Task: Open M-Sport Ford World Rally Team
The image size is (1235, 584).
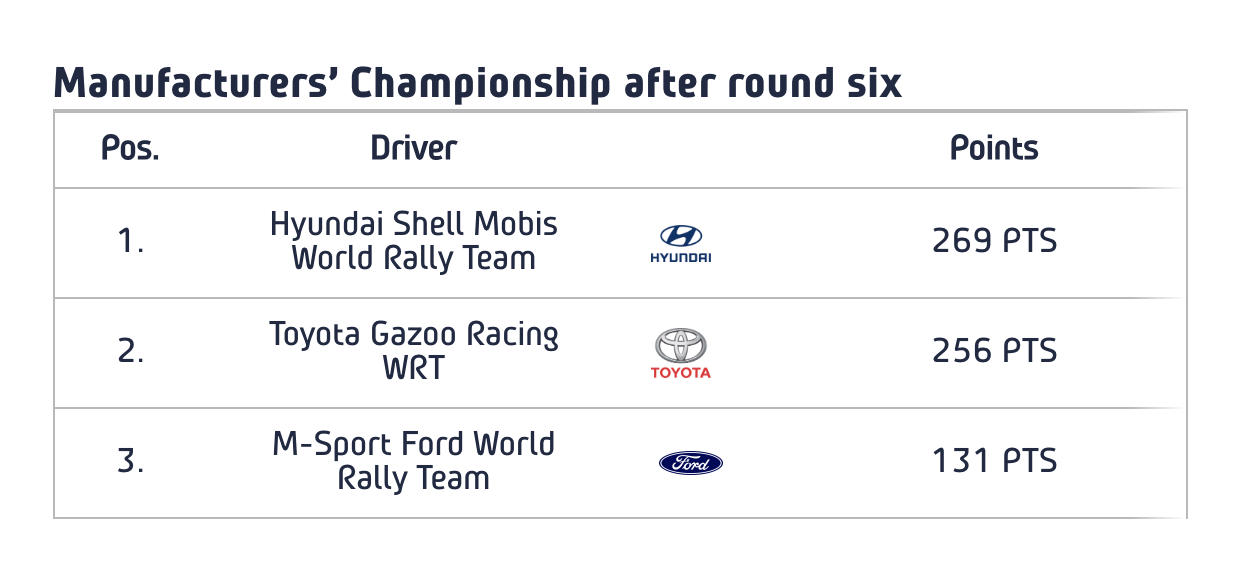Action: [x=414, y=460]
